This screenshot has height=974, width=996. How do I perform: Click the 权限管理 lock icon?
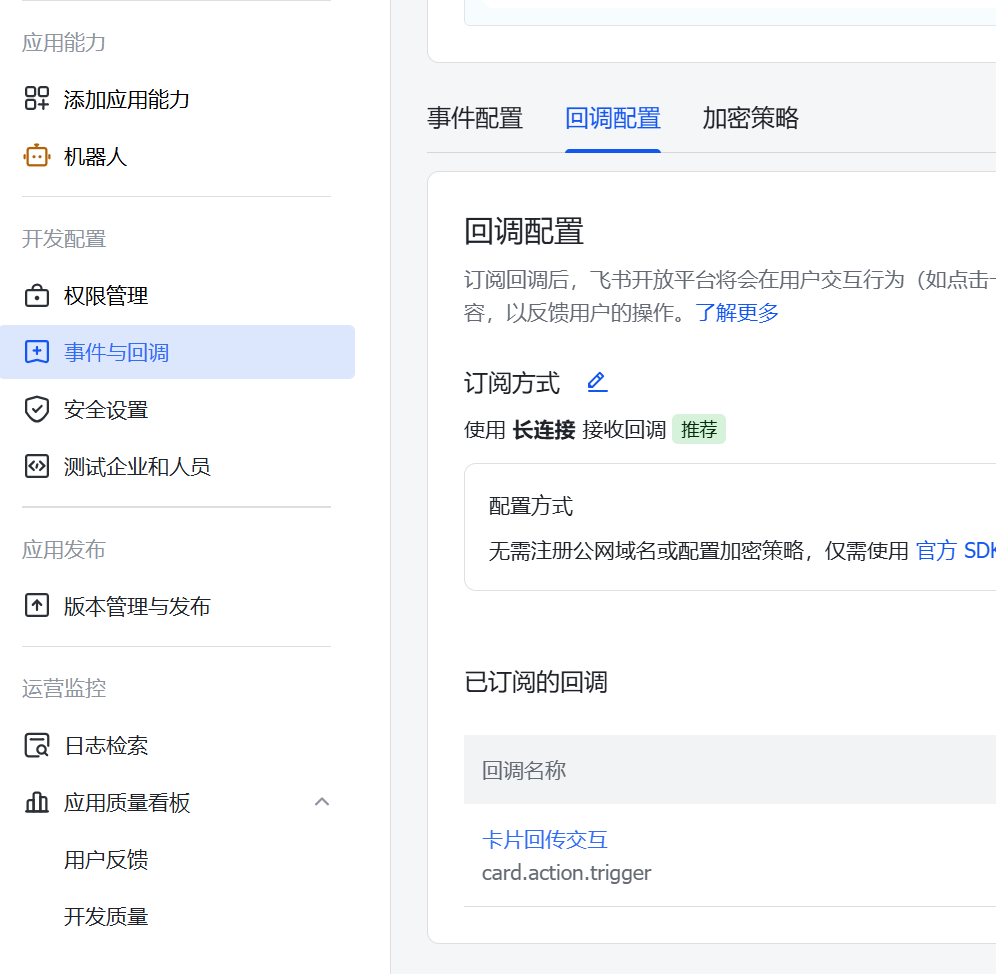tap(37, 296)
